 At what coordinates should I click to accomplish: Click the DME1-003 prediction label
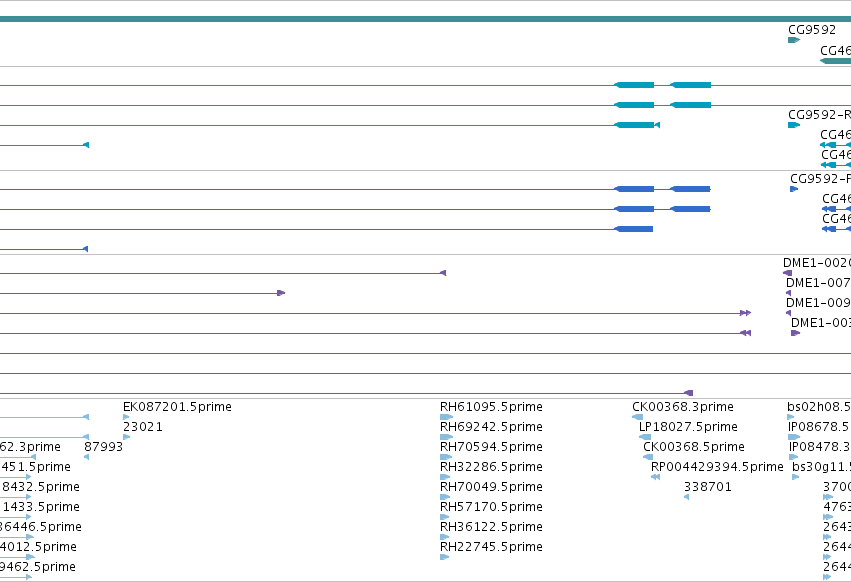pos(821,323)
